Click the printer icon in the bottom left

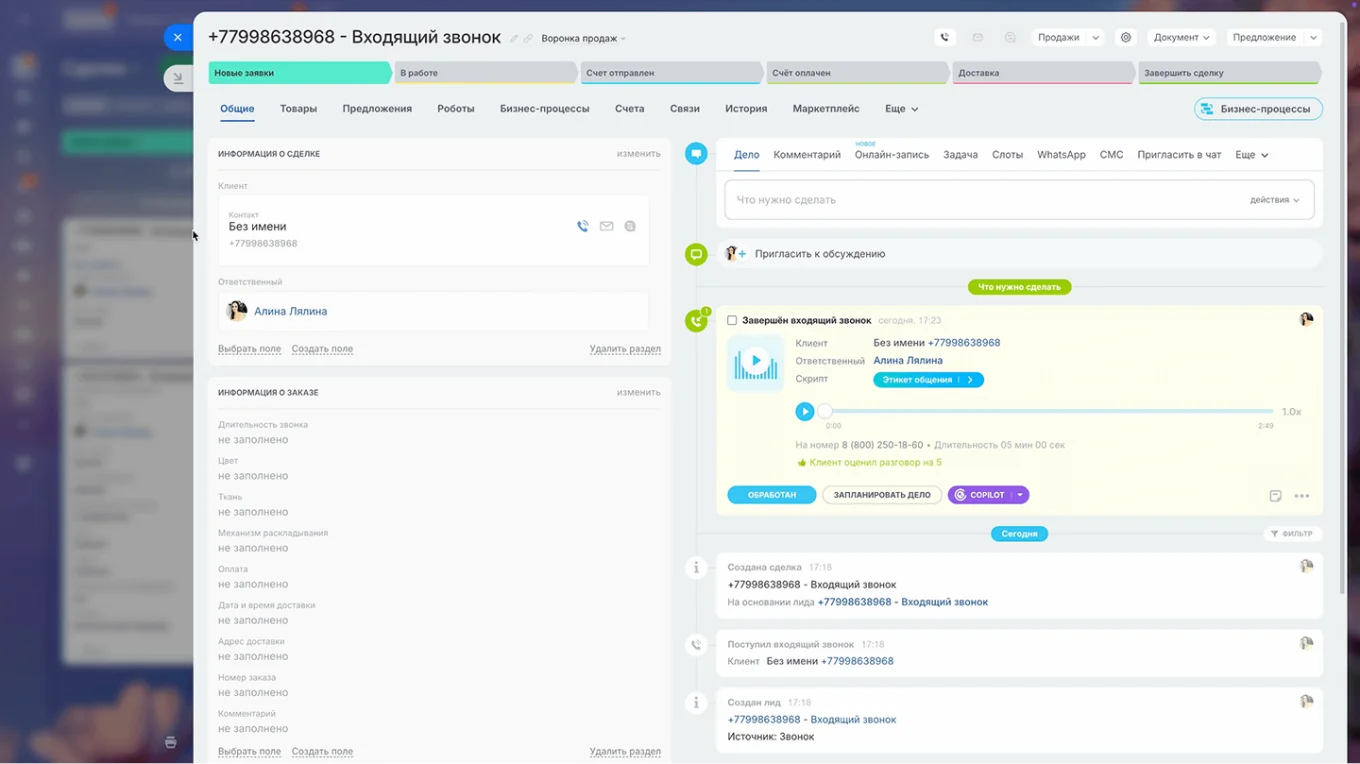click(x=170, y=742)
